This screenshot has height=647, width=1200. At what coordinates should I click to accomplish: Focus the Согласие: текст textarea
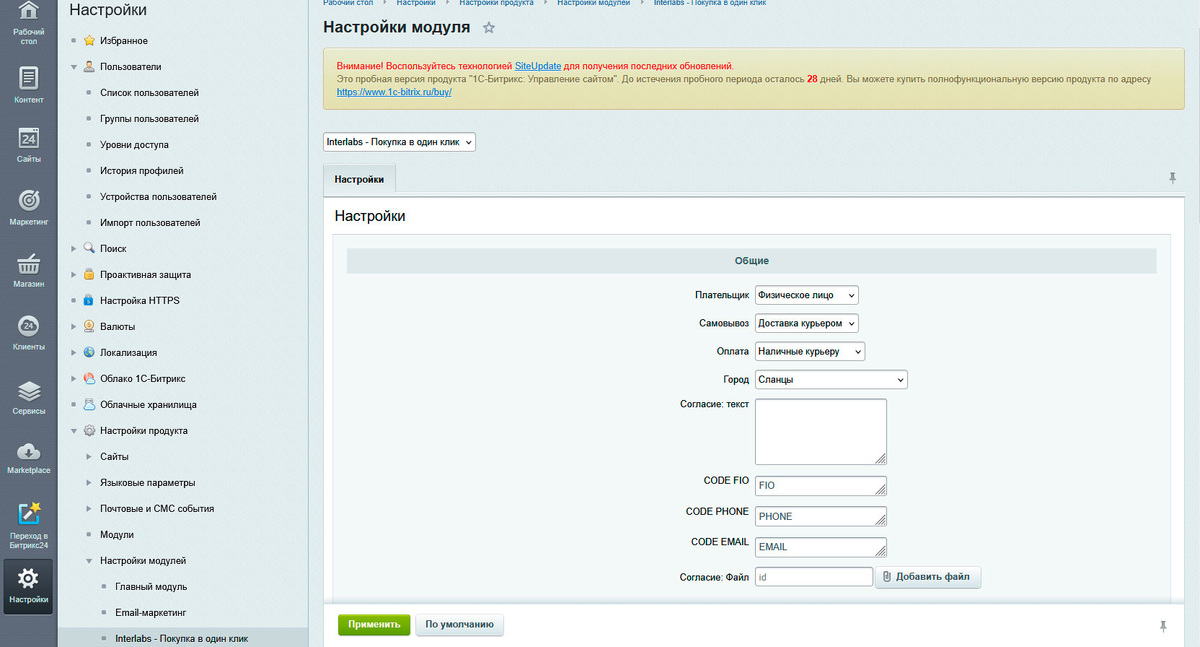point(821,431)
